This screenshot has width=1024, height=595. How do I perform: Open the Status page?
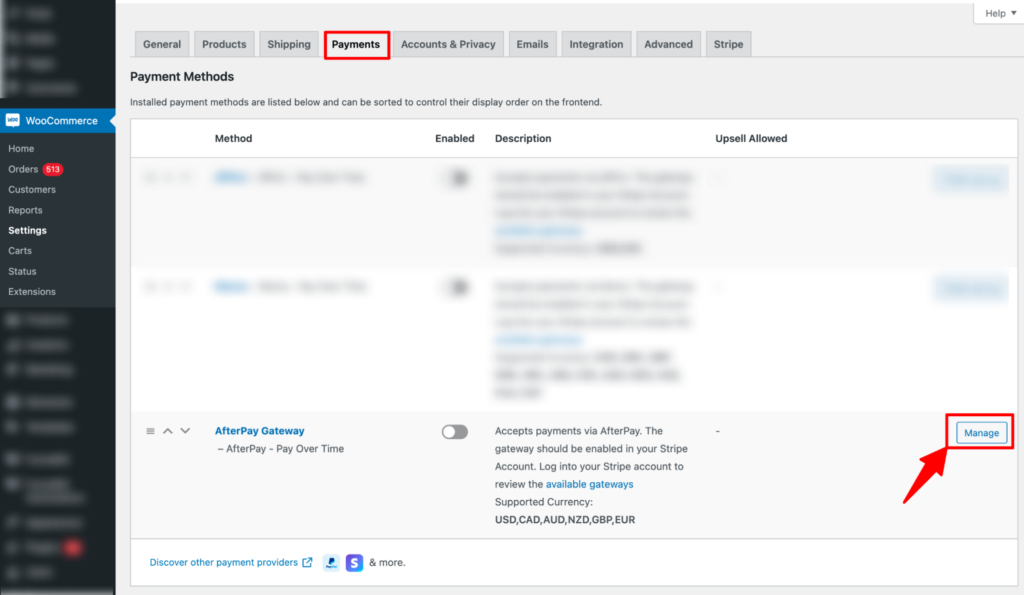22,271
